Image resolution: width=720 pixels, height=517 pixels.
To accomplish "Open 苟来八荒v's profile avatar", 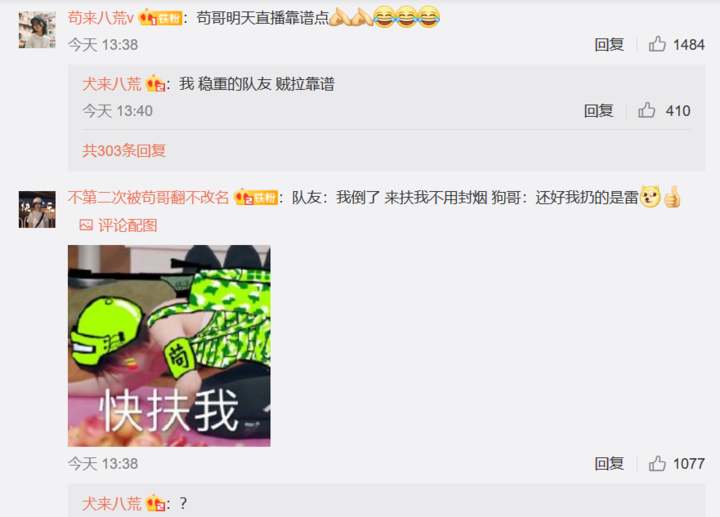I will [37, 30].
